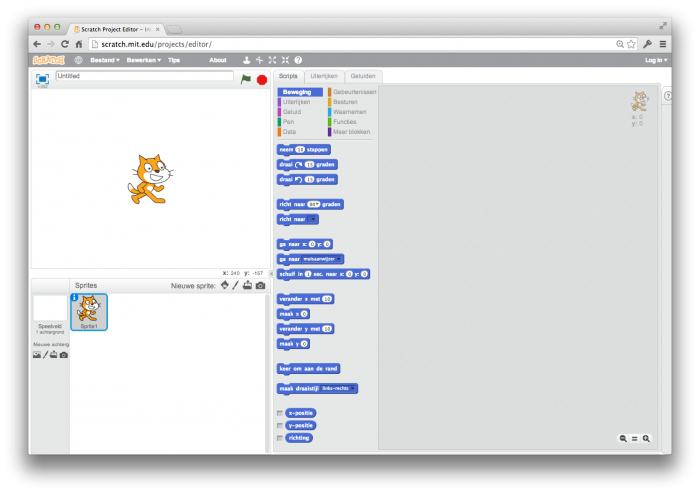700x494 pixels.
Task: Enter full-screen presentation mode icon
Action: pyautogui.click(x=42, y=79)
